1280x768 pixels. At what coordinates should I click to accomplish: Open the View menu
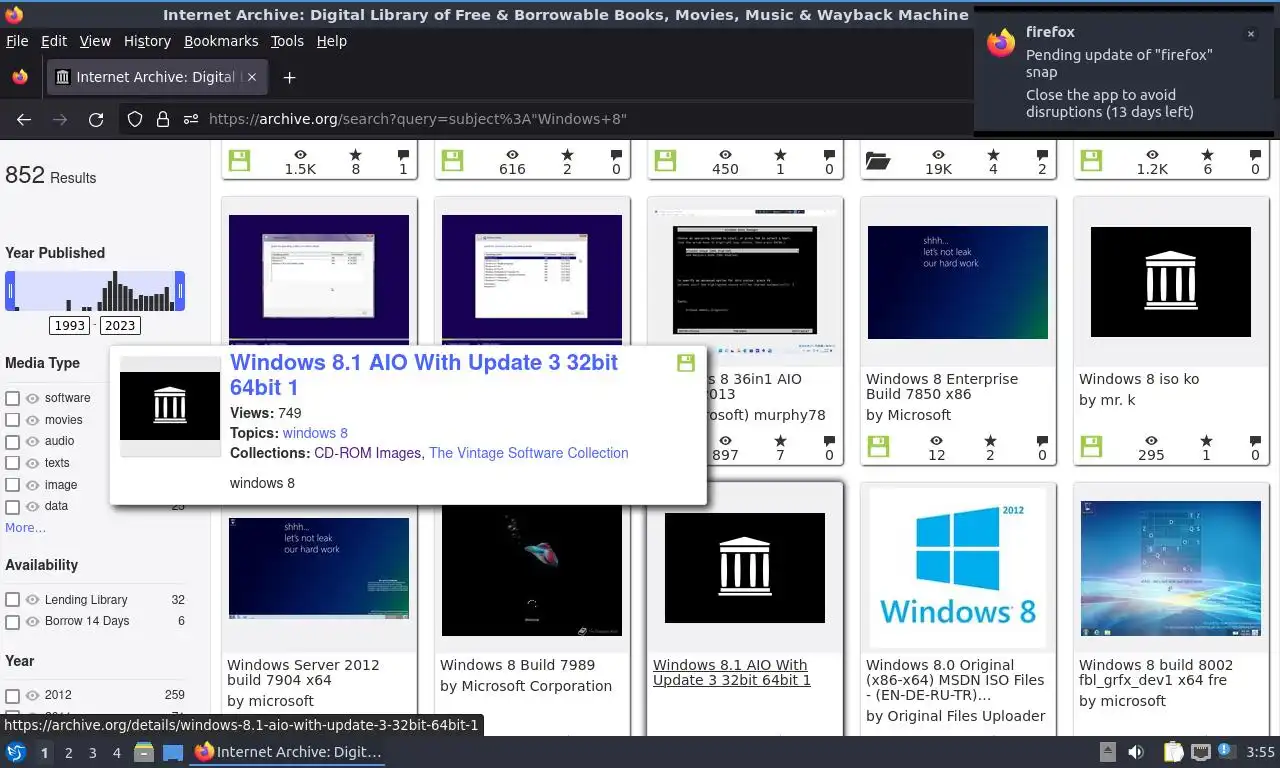95,41
